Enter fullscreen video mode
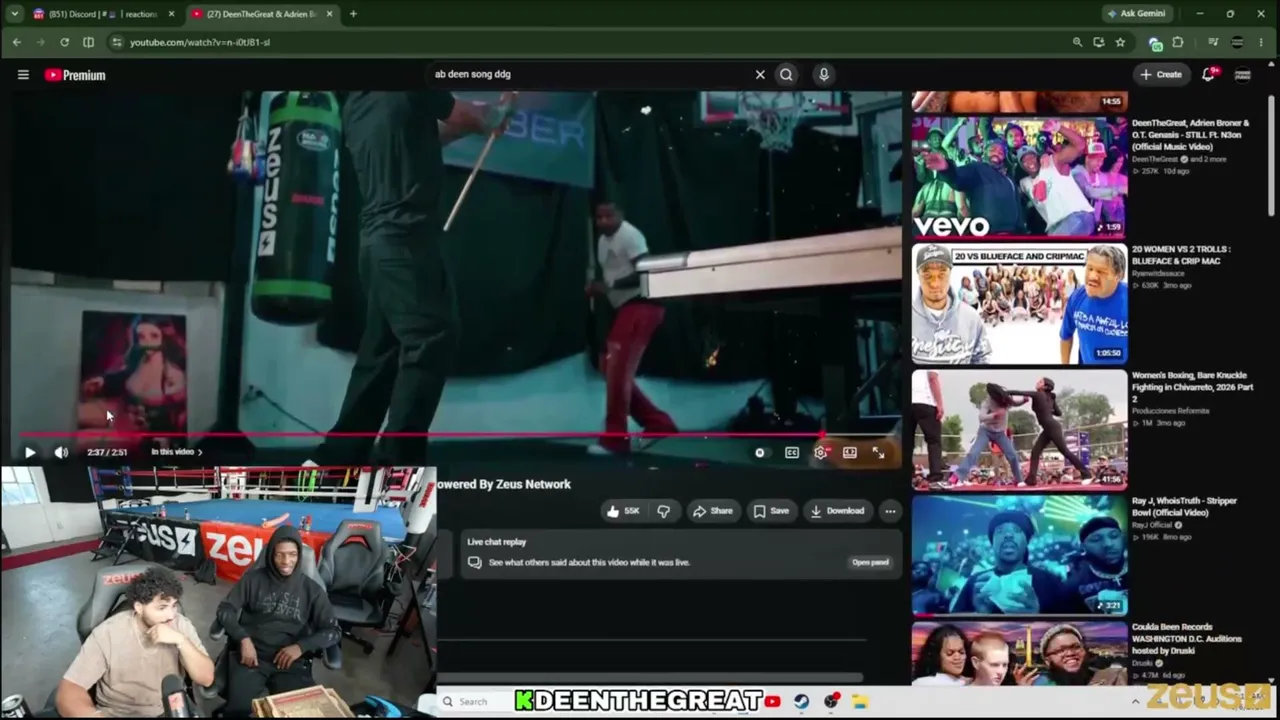The image size is (1280, 720). [x=878, y=453]
